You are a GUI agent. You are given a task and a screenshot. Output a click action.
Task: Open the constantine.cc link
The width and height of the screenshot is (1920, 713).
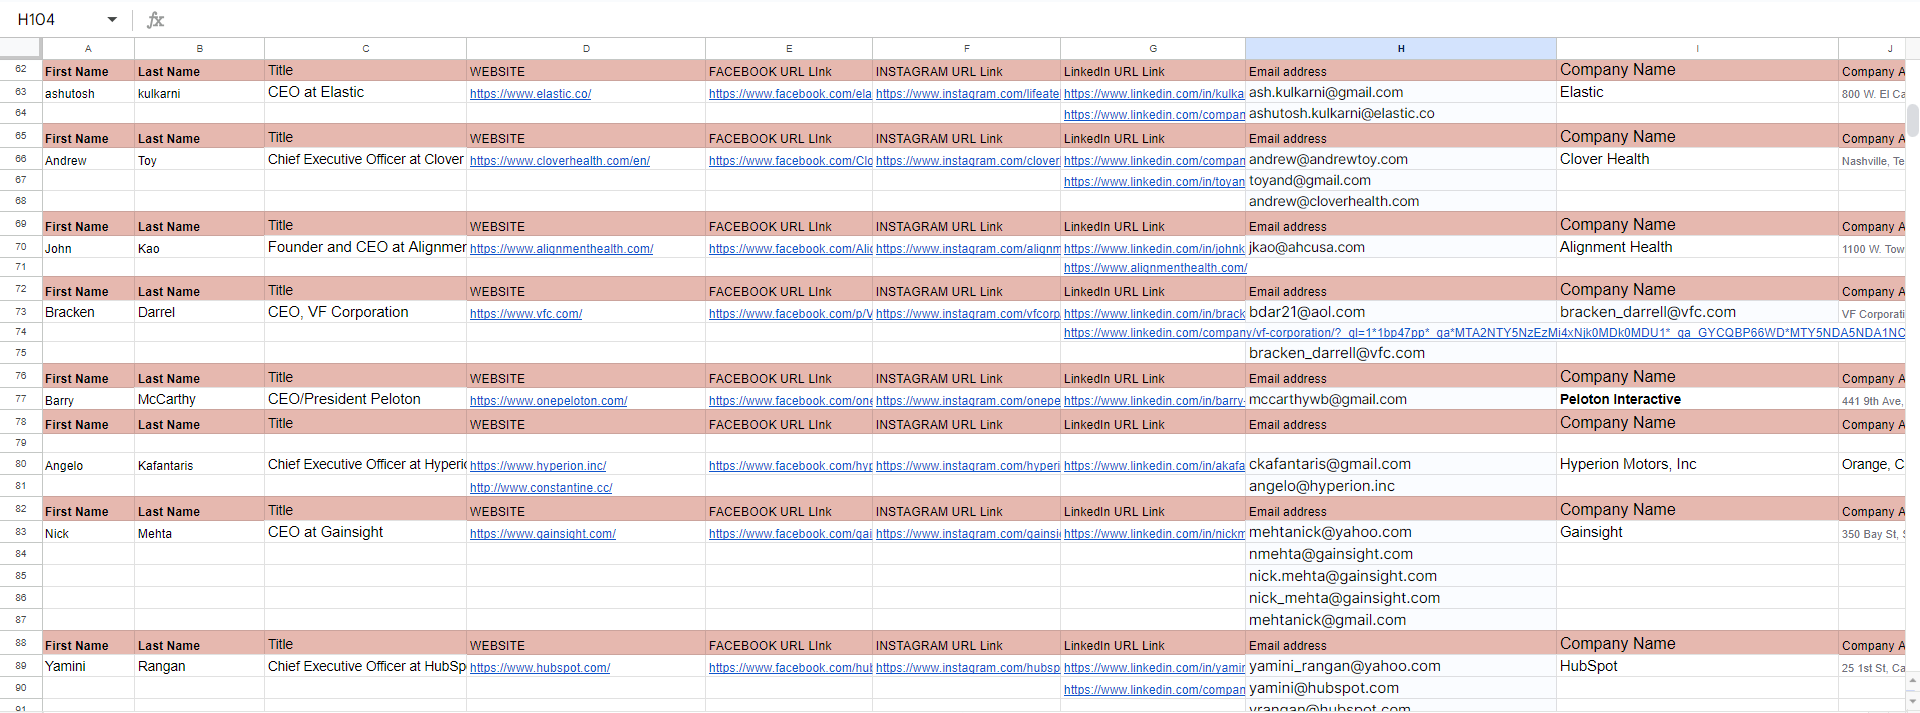point(541,488)
